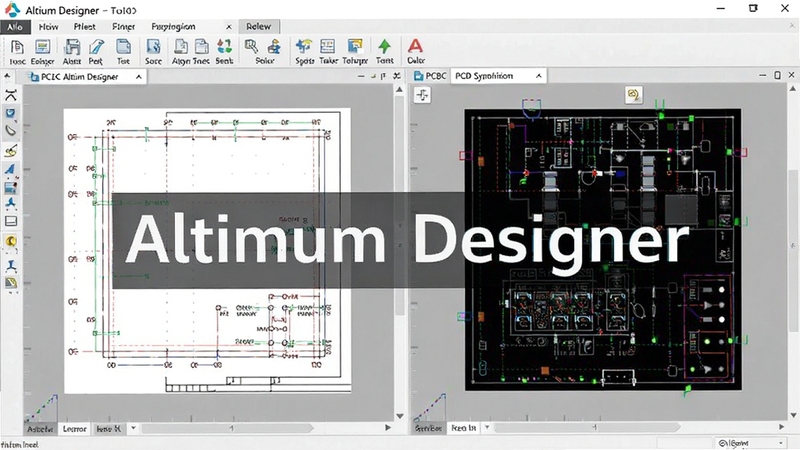Minimize the left schematic document pane
Screen dimensions: 800x450
coord(361,77)
